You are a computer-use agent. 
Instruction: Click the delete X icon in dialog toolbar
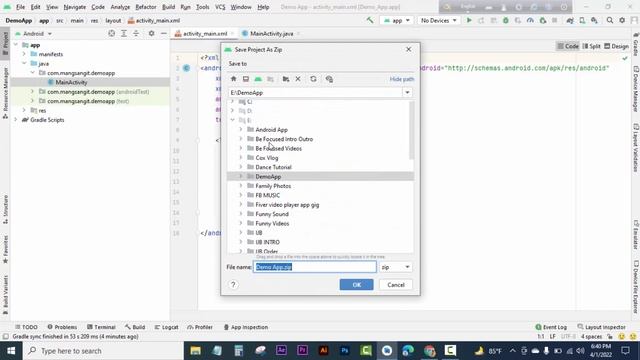pyautogui.click(x=298, y=79)
